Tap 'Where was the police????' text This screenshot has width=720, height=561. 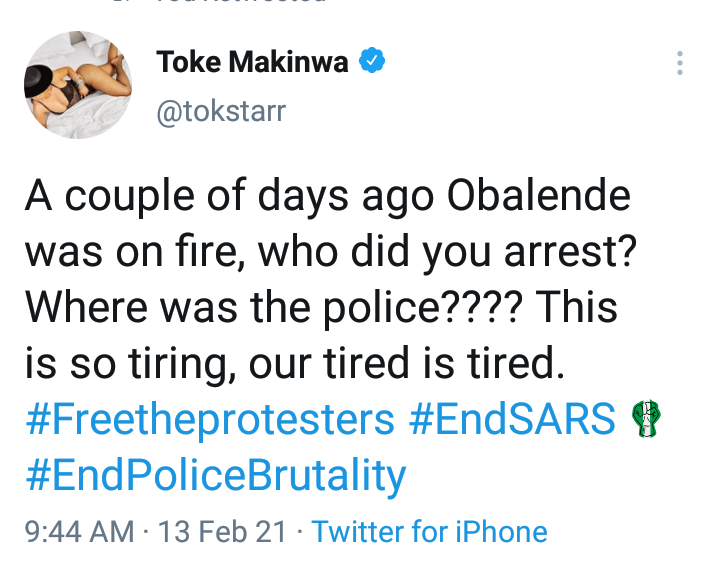pos(274,309)
